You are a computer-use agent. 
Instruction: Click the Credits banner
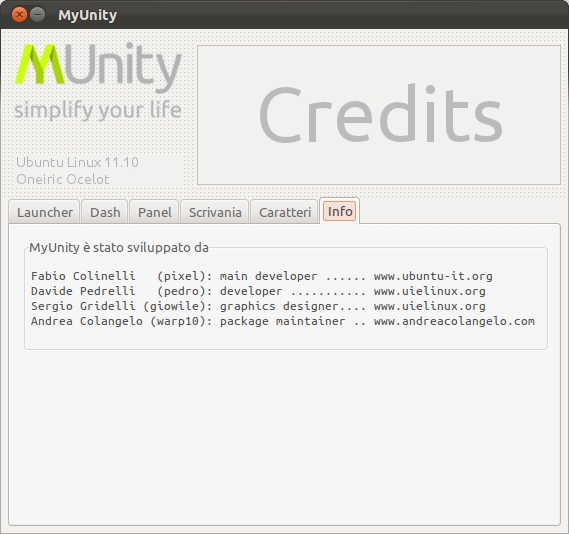[379, 115]
